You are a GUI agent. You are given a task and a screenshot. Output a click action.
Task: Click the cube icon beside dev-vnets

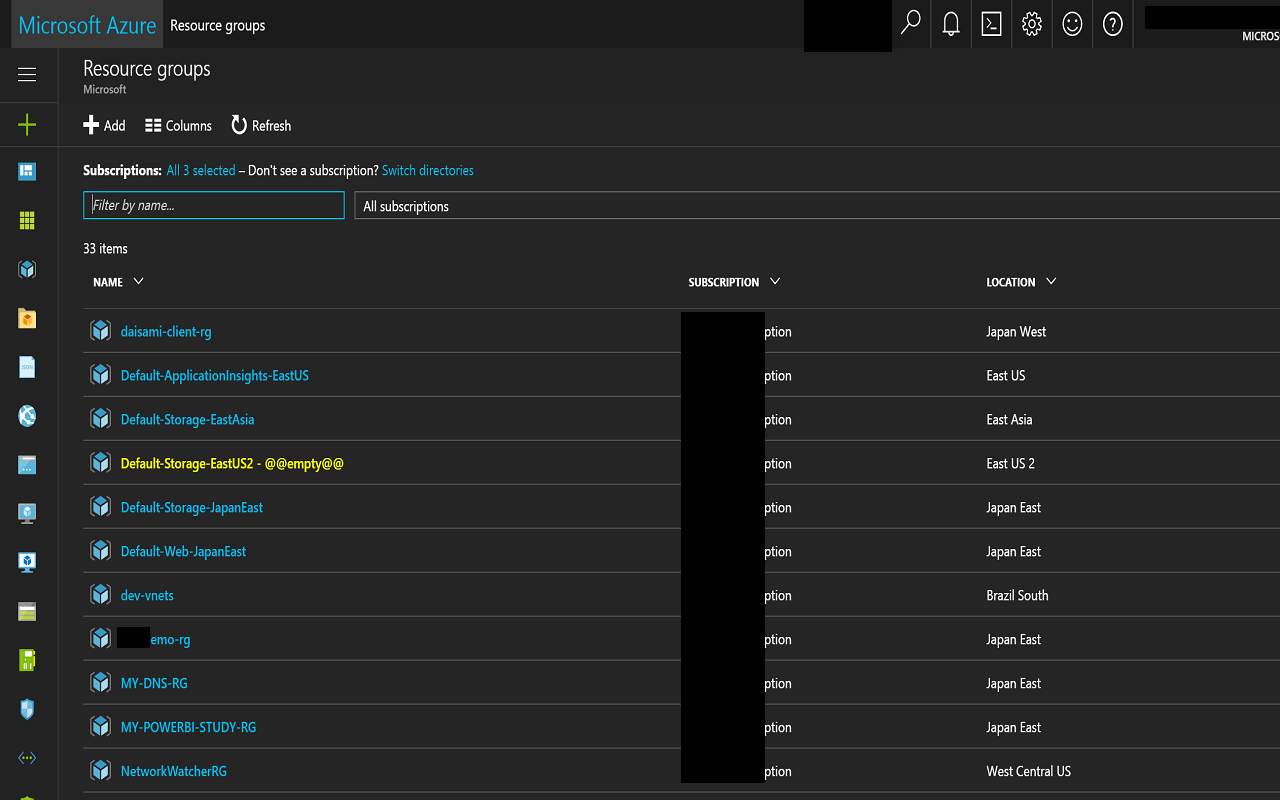point(100,595)
